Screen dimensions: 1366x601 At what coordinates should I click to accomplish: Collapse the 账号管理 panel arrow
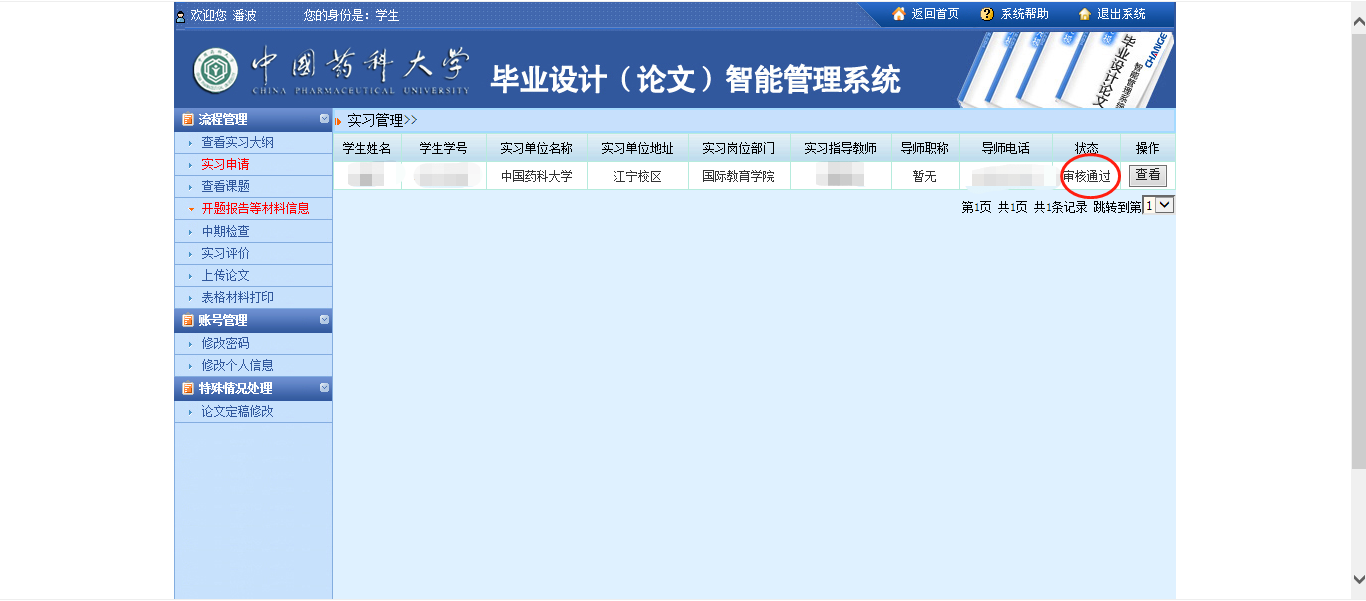[x=324, y=320]
